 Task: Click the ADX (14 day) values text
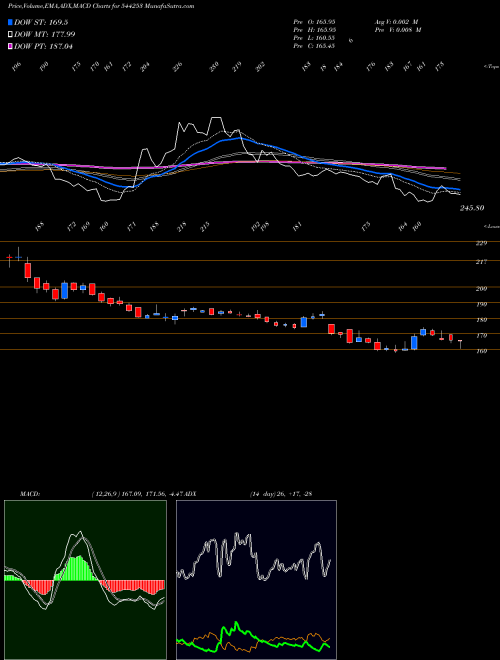click(280, 494)
